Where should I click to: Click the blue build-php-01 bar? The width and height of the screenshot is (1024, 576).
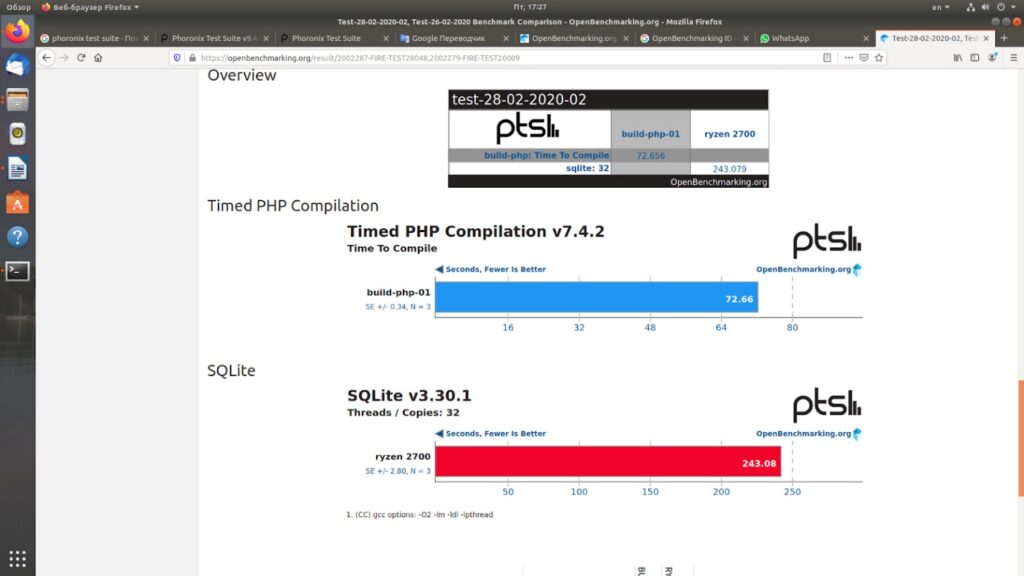tap(596, 298)
